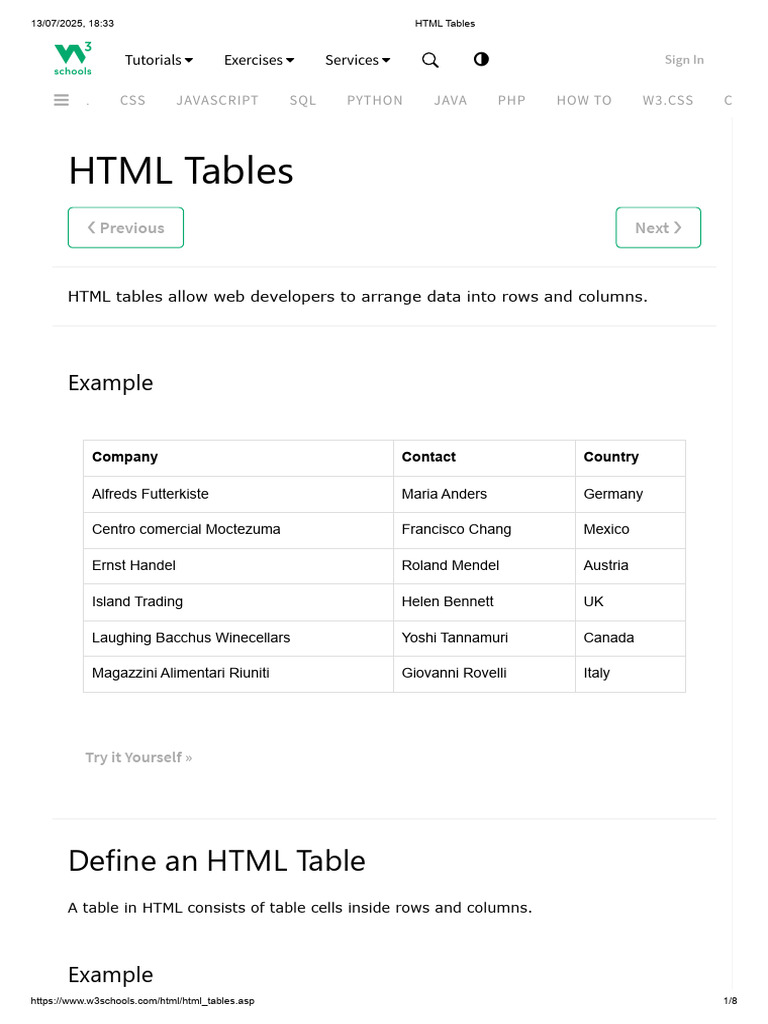Open JAVA in the topic bar

point(450,100)
